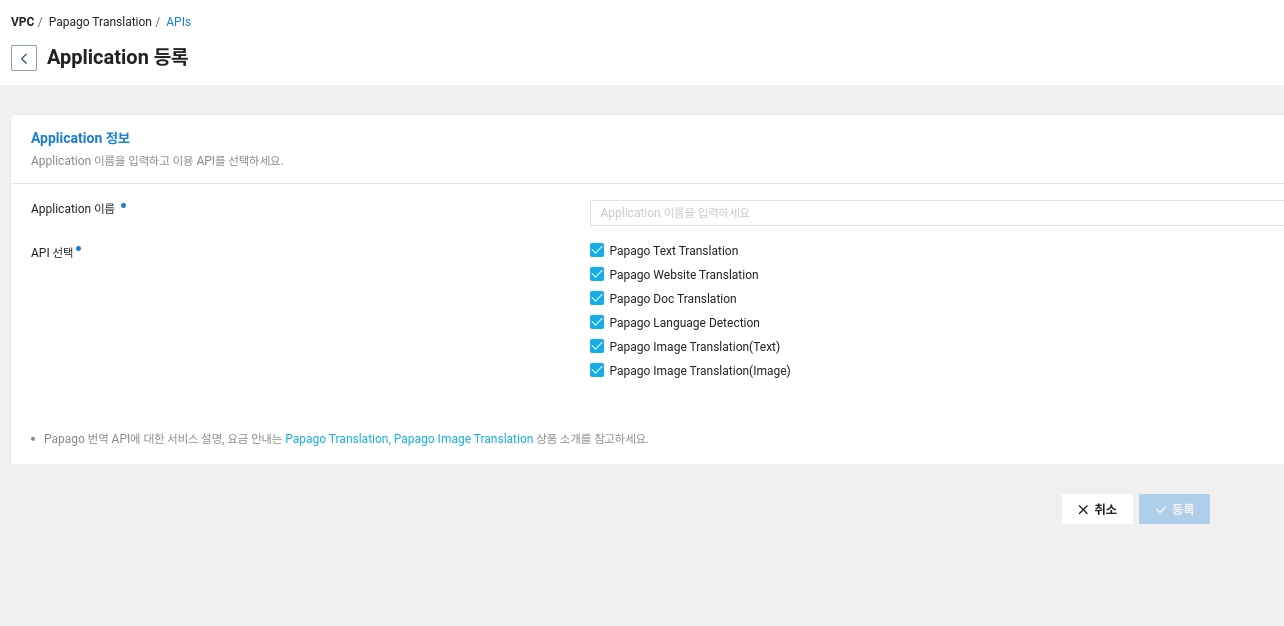Select APIs breadcrumb item
1284x626 pixels.
pyautogui.click(x=178, y=22)
